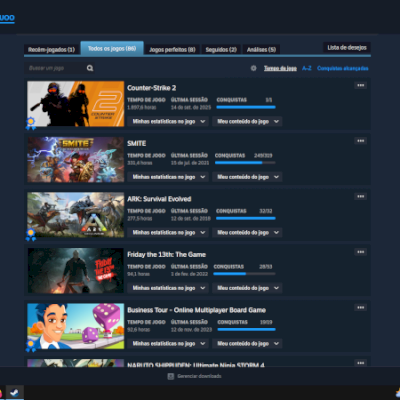Sort games A-Z
400x400 pixels.
click(x=307, y=68)
